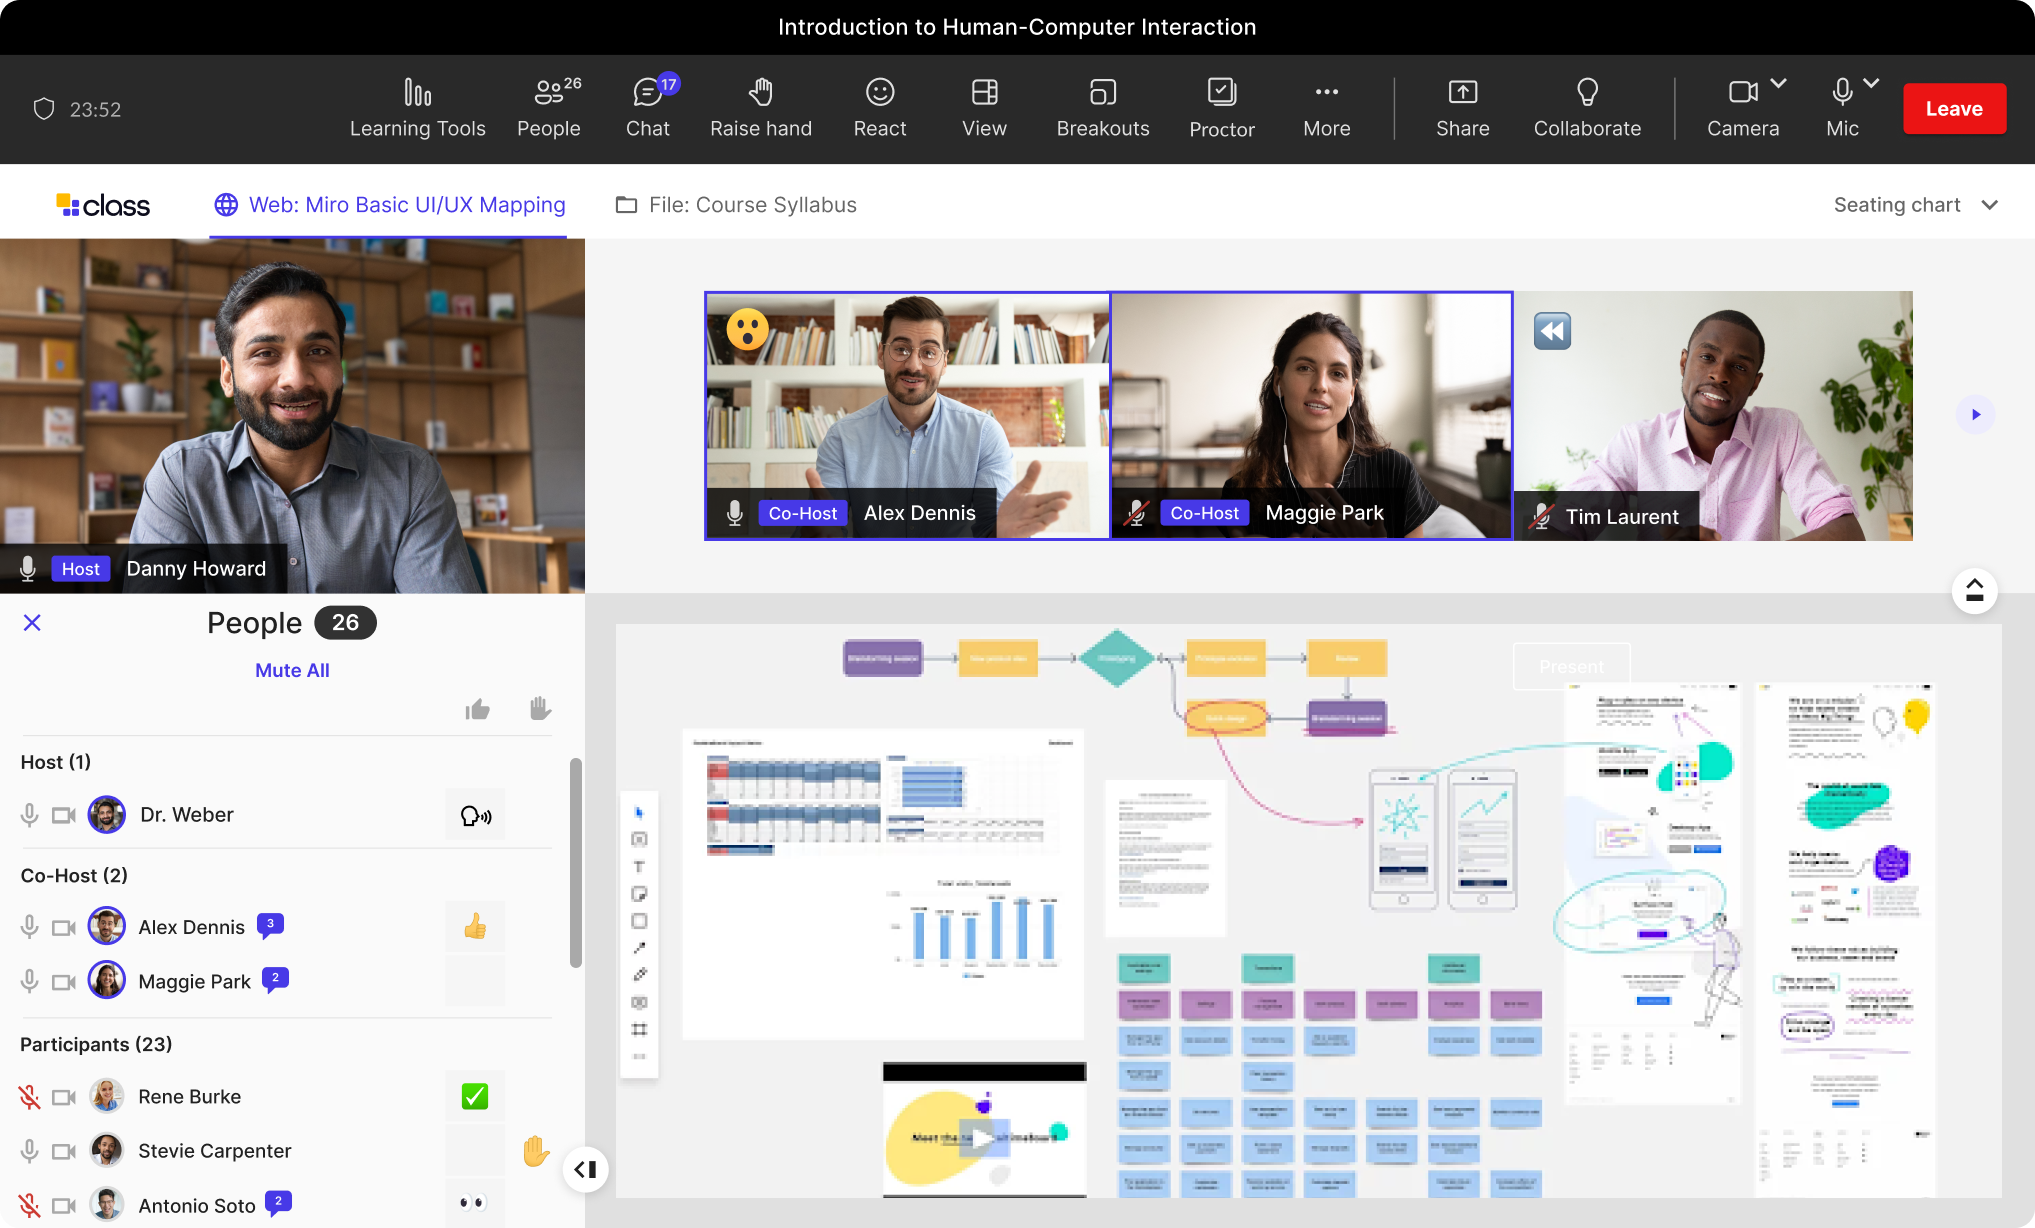Toggle Alex Dennis's camera in People list
The image size is (2035, 1228).
[64, 928]
